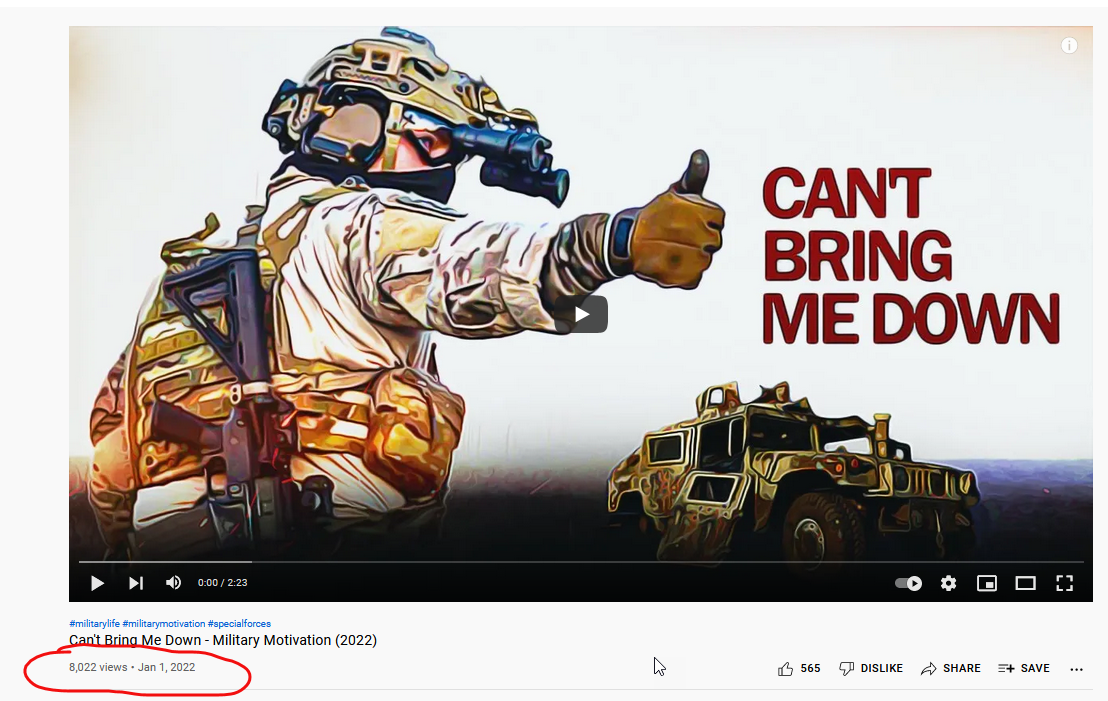The height and width of the screenshot is (701, 1108).
Task: Like the video with thumbs up
Action: (786, 668)
